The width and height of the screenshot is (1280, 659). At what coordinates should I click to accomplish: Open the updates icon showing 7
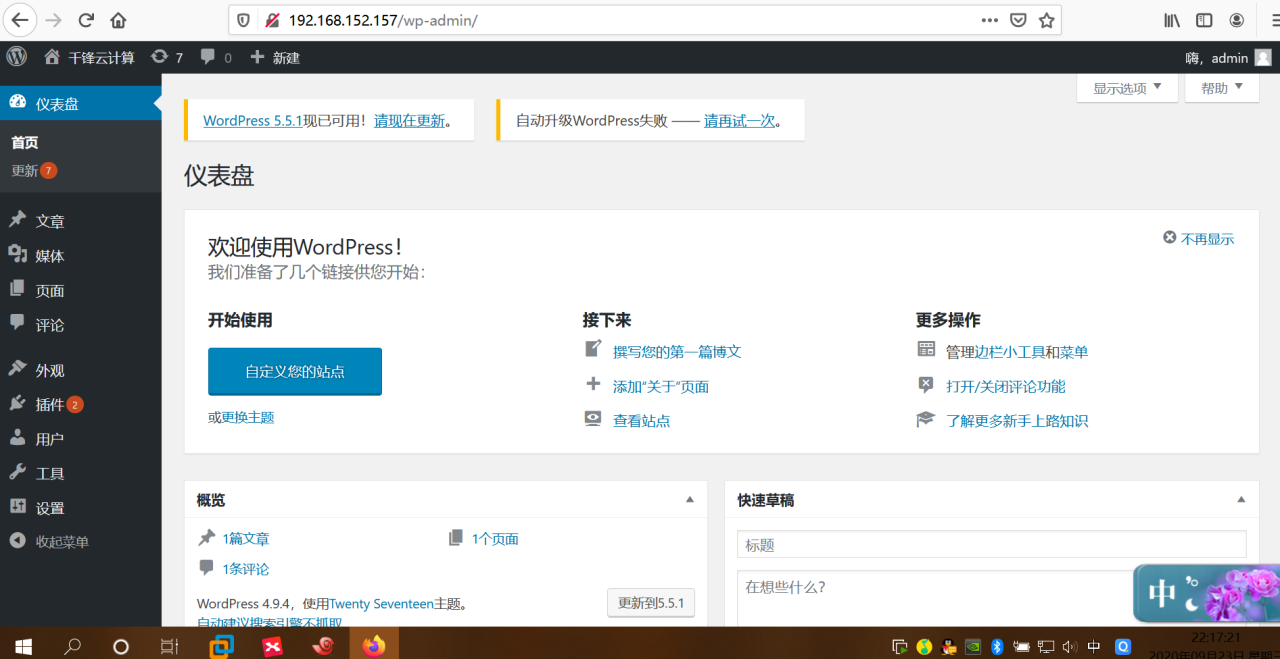click(167, 58)
